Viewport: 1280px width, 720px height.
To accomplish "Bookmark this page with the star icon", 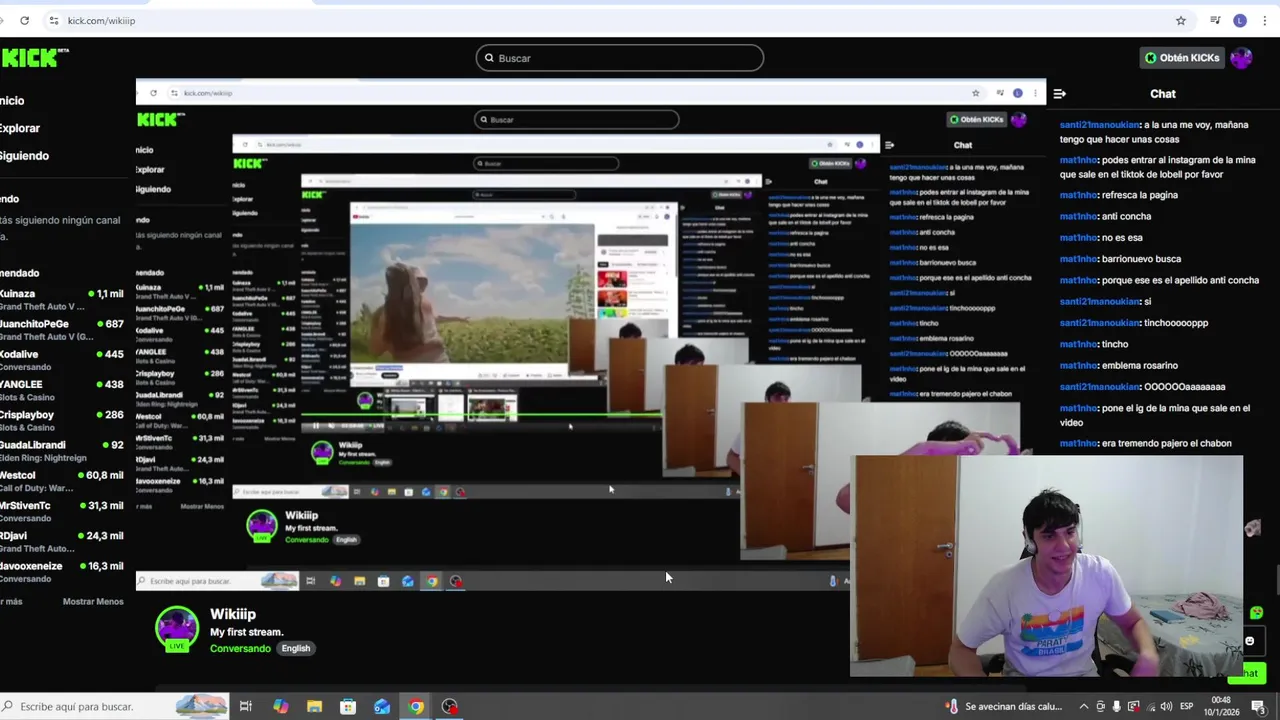I will click(x=1181, y=20).
